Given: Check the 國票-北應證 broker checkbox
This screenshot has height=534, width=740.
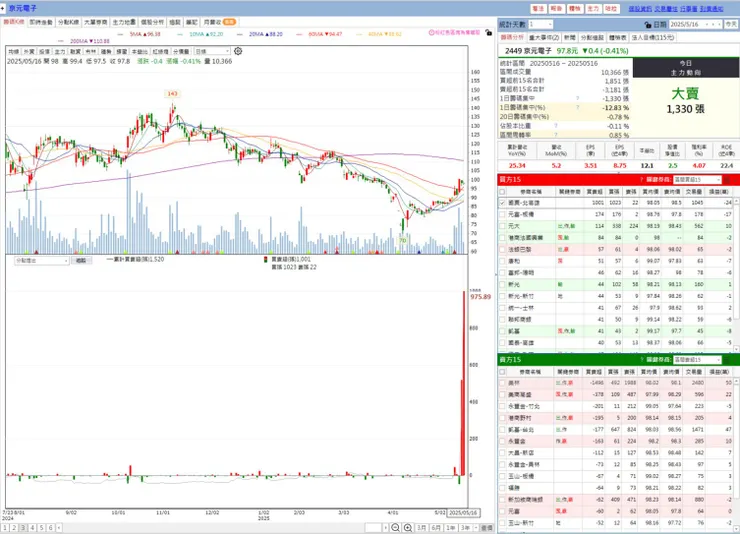Looking at the screenshot, I should [x=502, y=203].
